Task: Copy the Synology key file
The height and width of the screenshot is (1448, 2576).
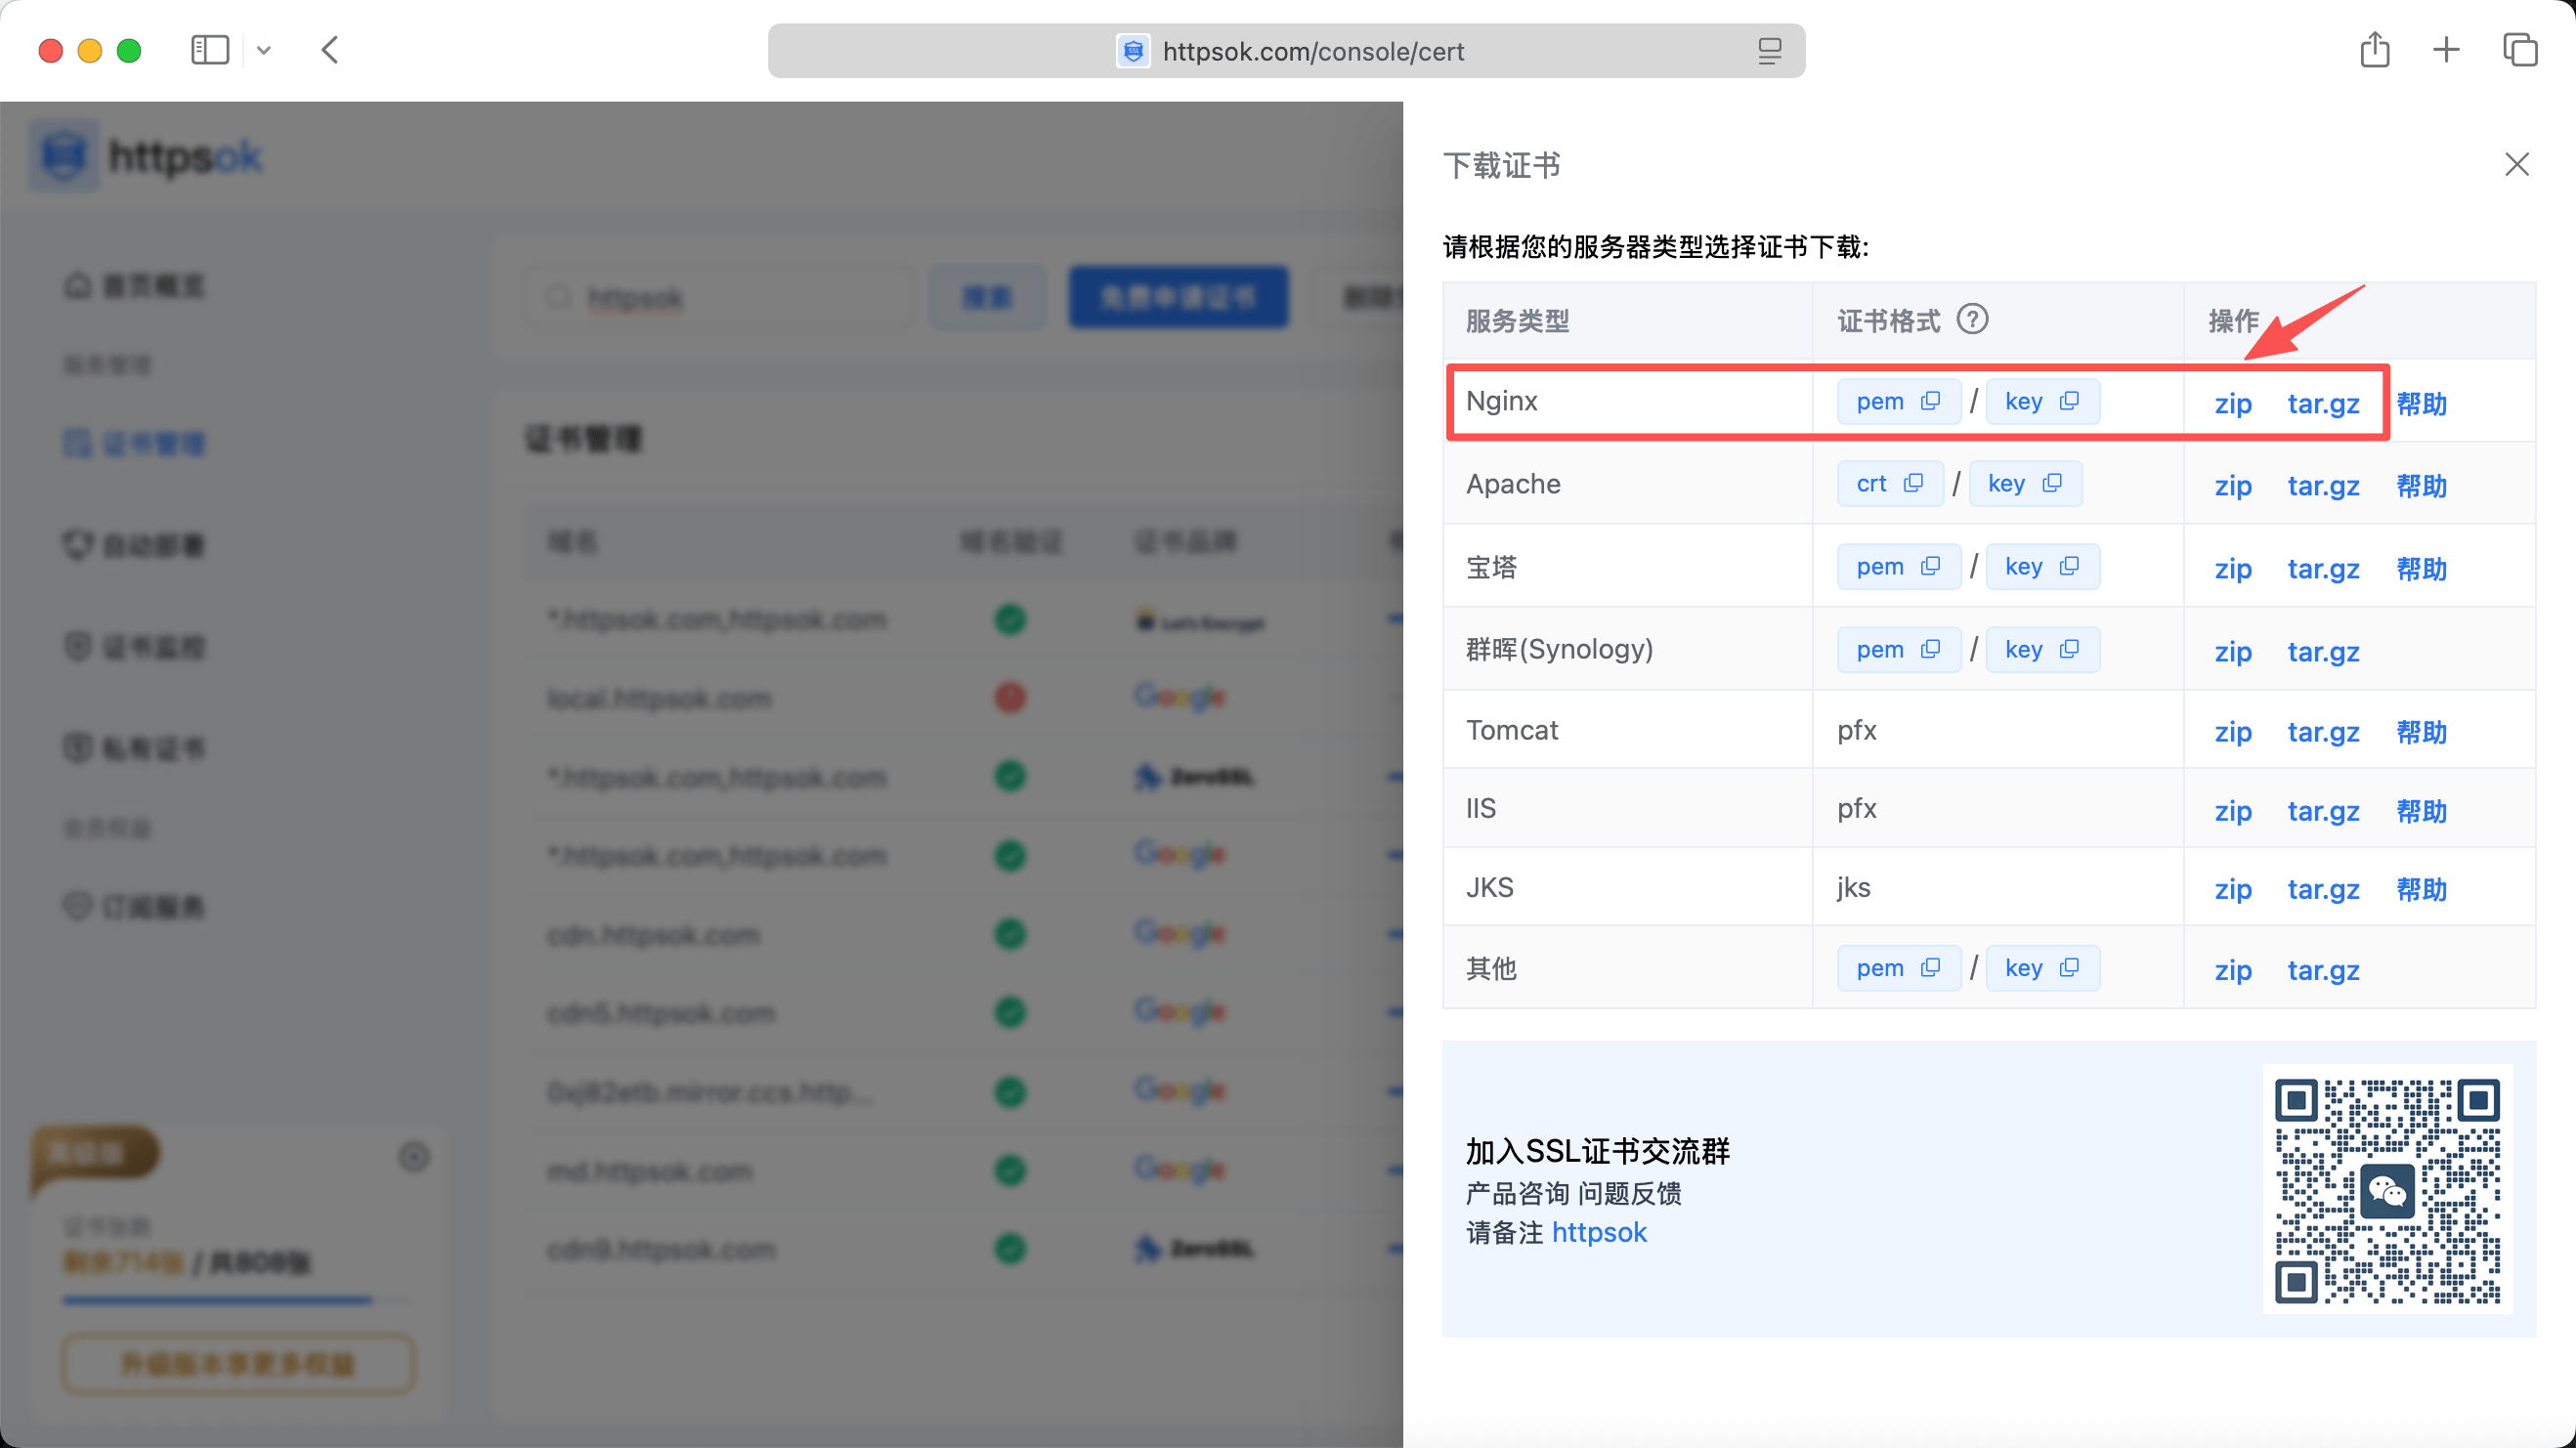Action: point(2069,649)
